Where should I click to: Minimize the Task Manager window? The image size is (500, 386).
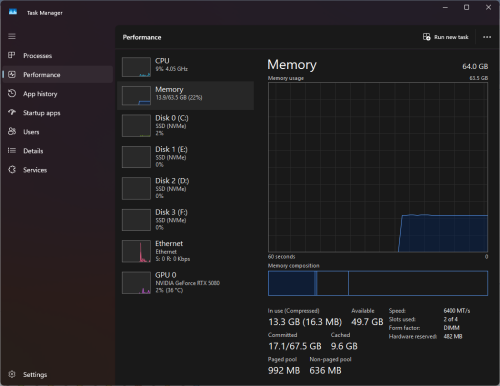[445, 7]
